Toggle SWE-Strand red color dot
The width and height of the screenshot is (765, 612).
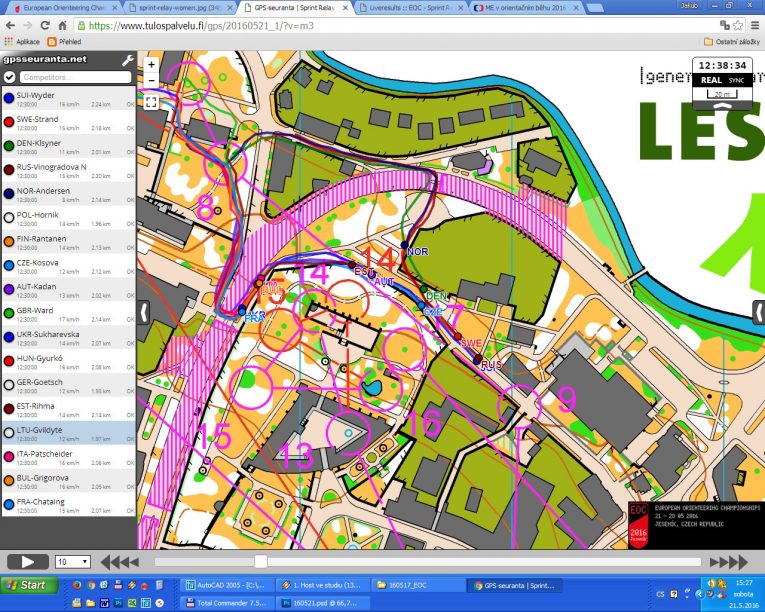tap(9, 122)
